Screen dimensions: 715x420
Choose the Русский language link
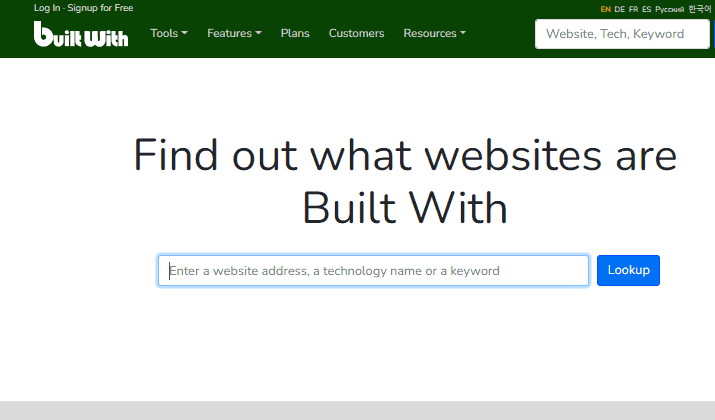(x=669, y=9)
